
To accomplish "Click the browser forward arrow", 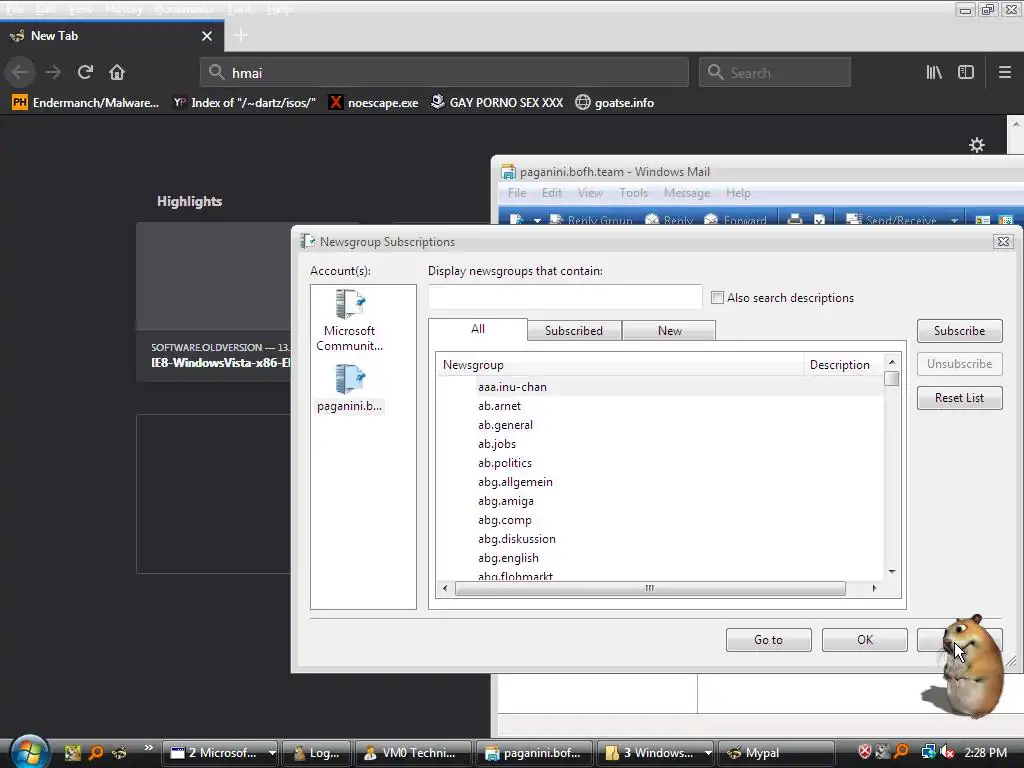I will pos(53,72).
